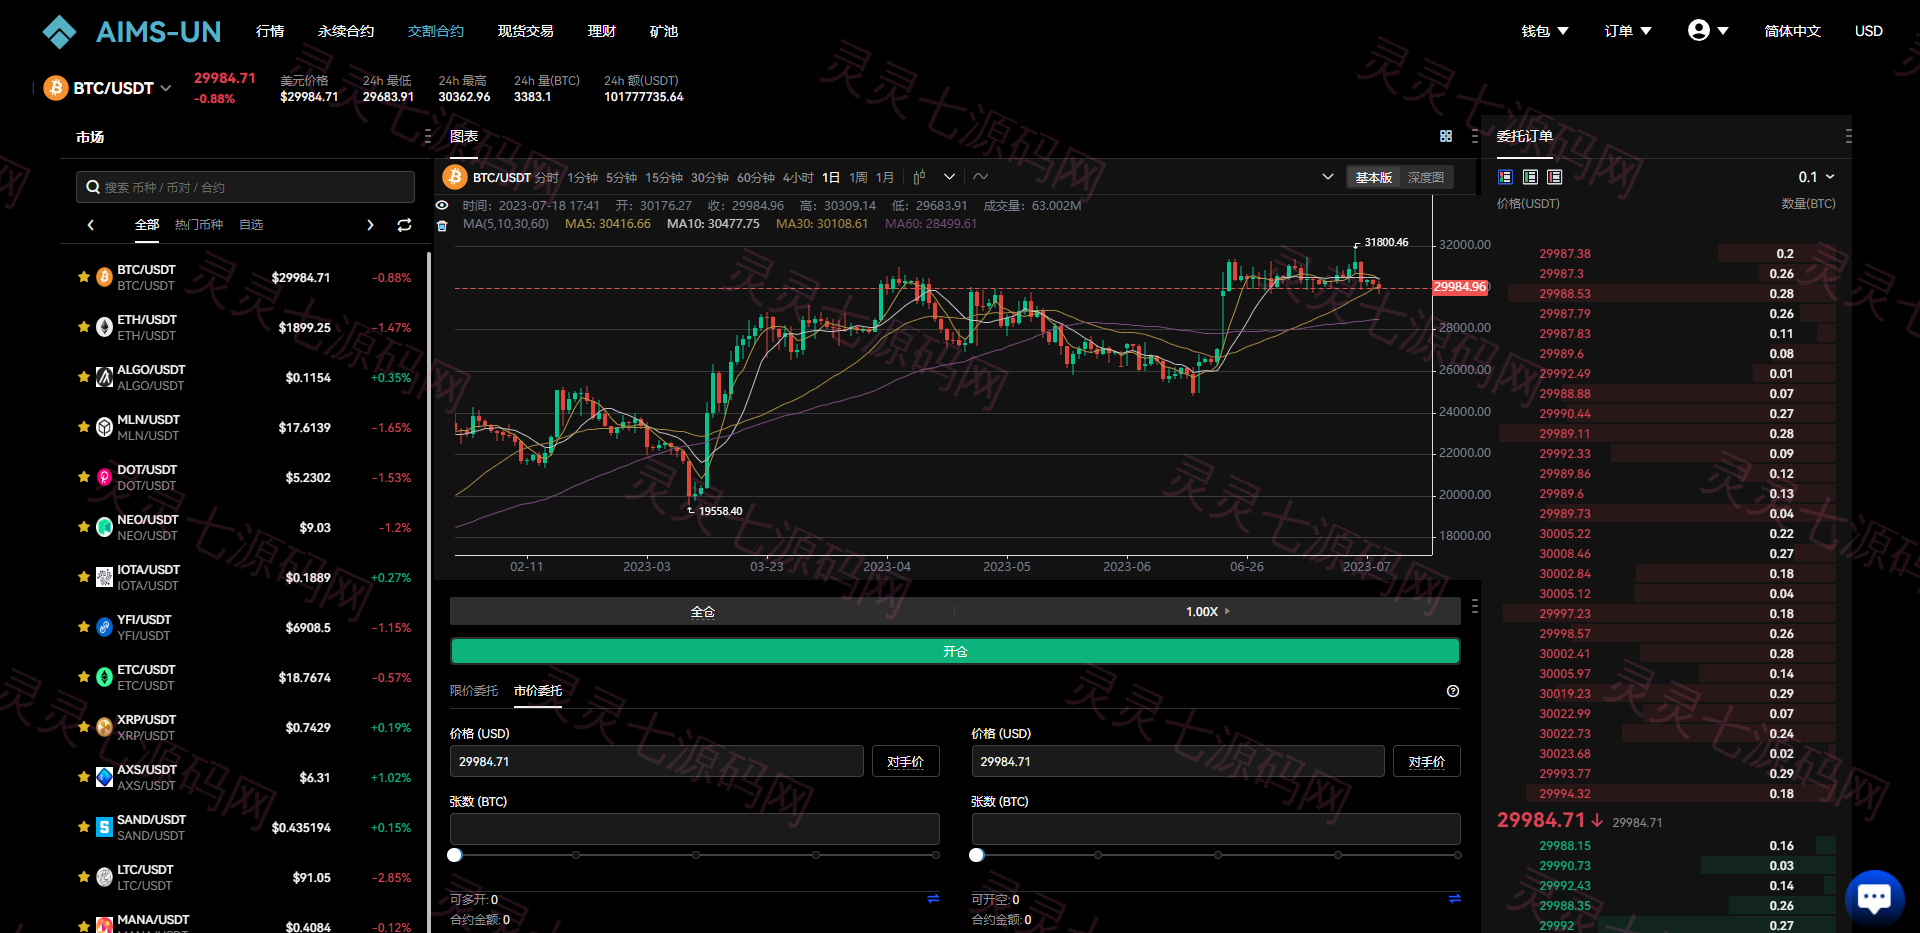
Task: Show sell-only order book view
Action: click(x=1554, y=177)
